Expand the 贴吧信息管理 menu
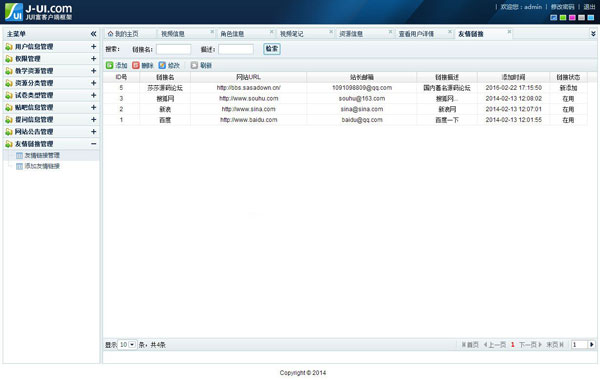This screenshot has height=380, width=600. (x=93, y=108)
